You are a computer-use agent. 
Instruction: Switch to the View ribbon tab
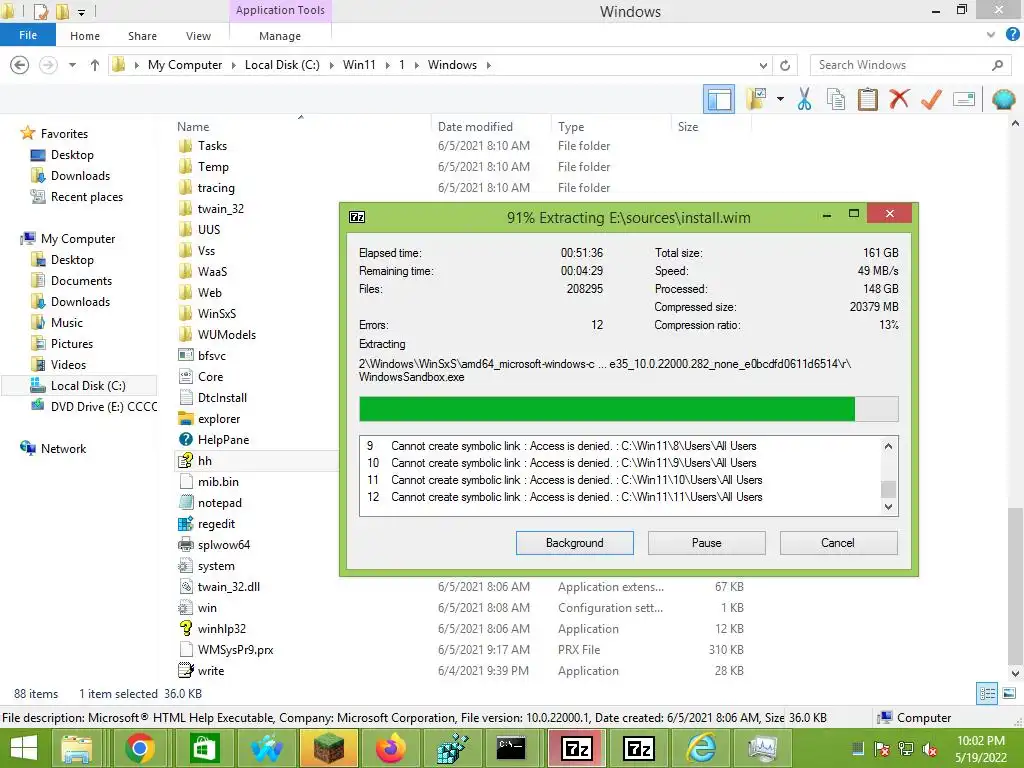tap(199, 36)
